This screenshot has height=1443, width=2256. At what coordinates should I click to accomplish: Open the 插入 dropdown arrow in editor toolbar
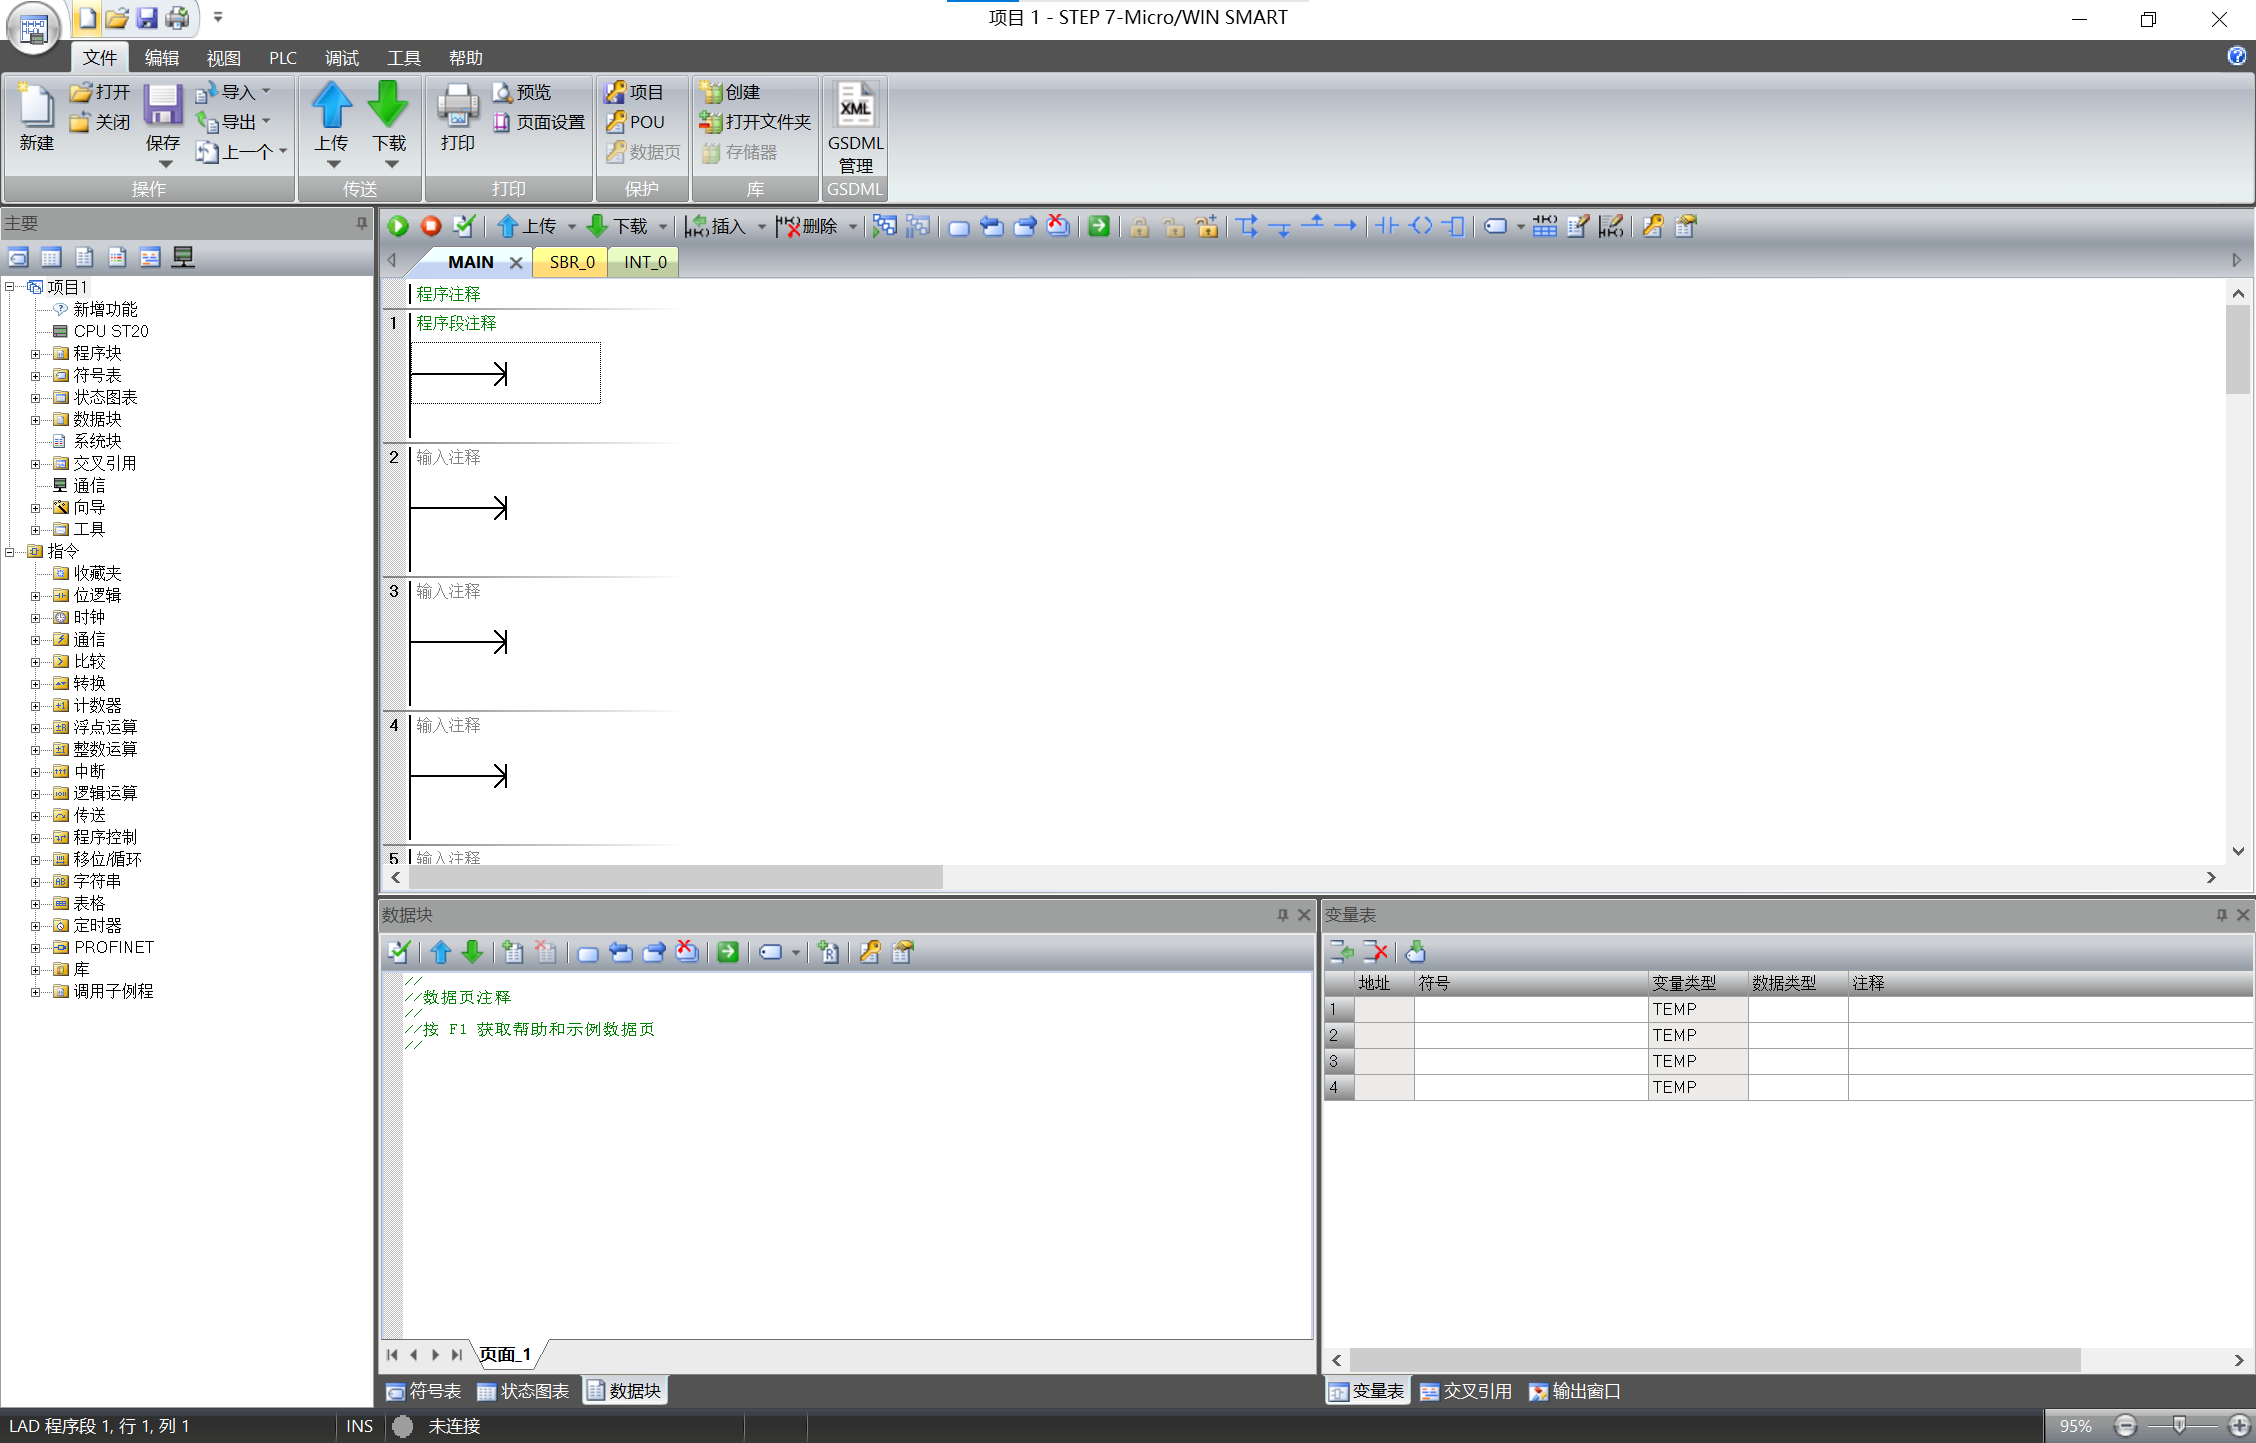761,227
